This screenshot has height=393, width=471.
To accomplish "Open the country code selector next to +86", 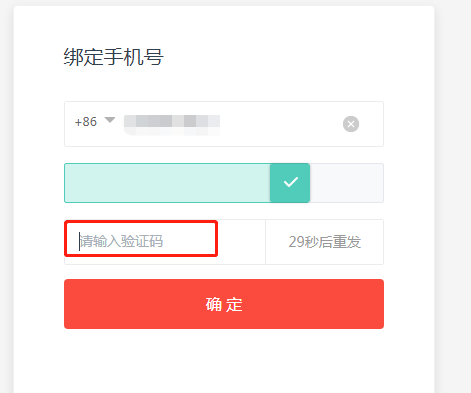I will click(x=110, y=120).
